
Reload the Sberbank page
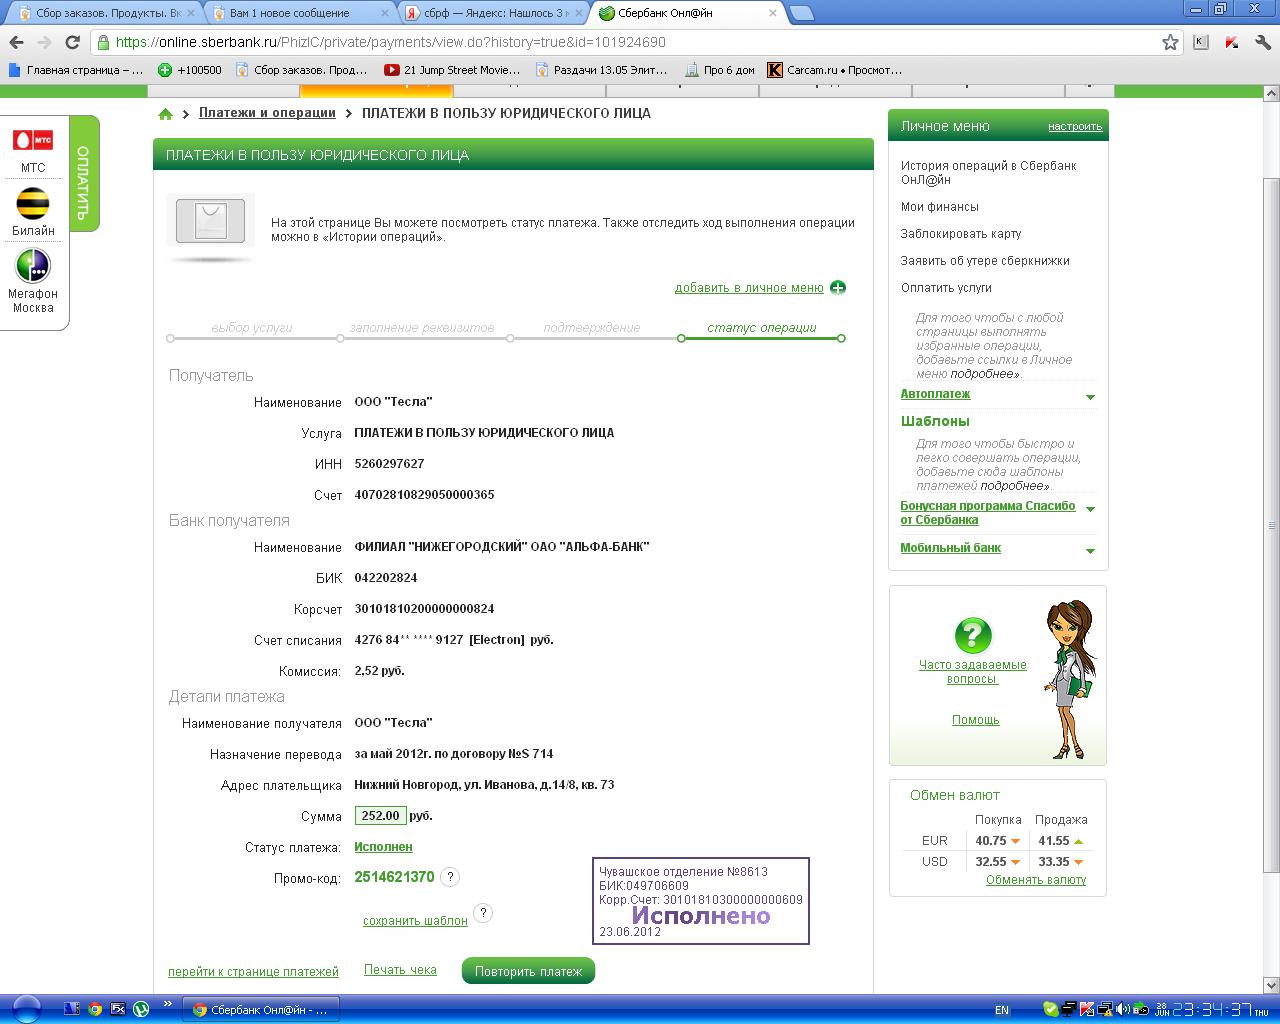coord(72,42)
